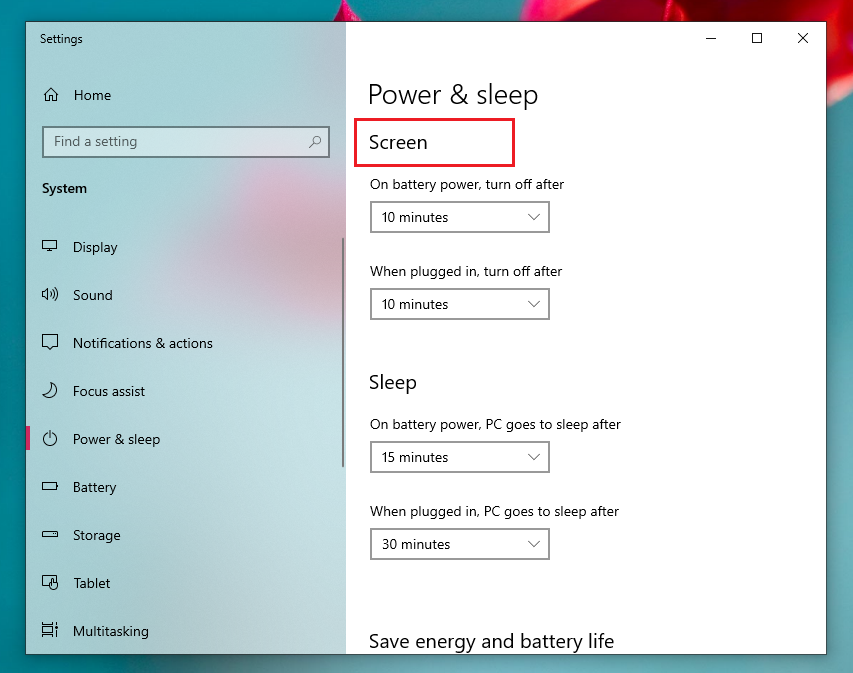This screenshot has height=673, width=853.
Task: Click the Home house icon
Action: click(x=51, y=95)
